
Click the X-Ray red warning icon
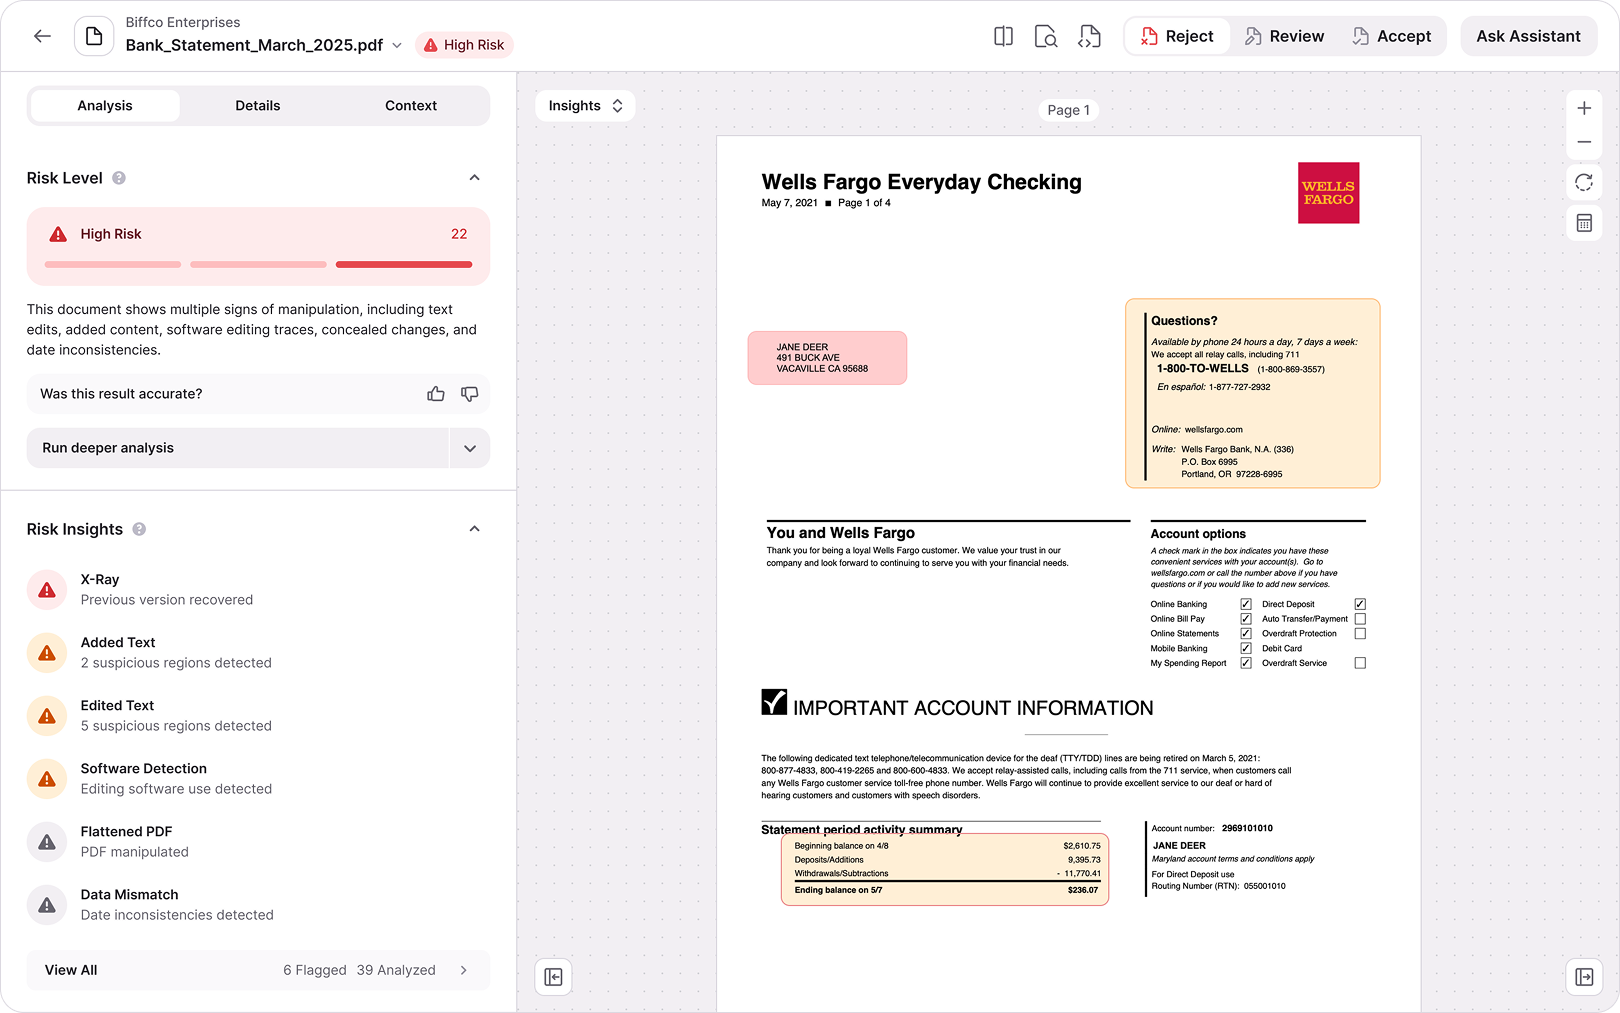click(x=47, y=590)
